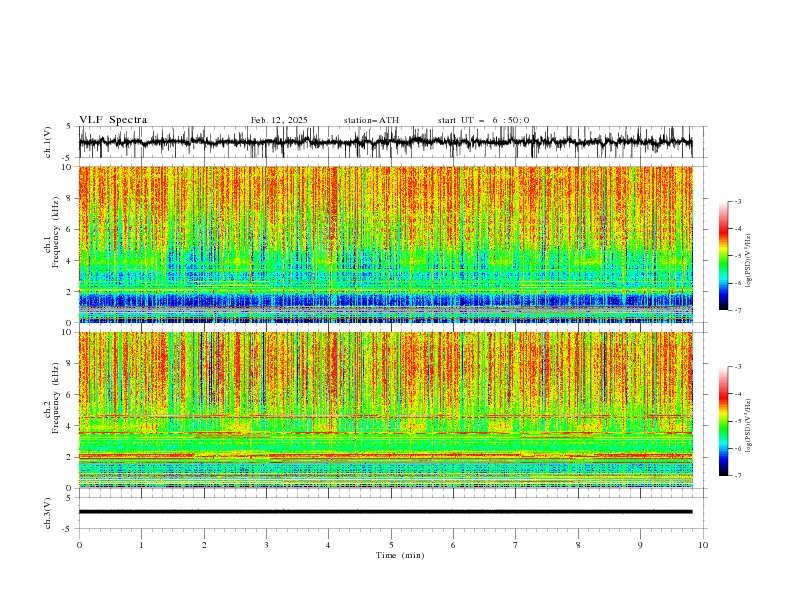Click the "8" kHz tick on ch.1 frequency axis
Image resolution: width=792 pixels, height=612 pixels.
[71, 198]
